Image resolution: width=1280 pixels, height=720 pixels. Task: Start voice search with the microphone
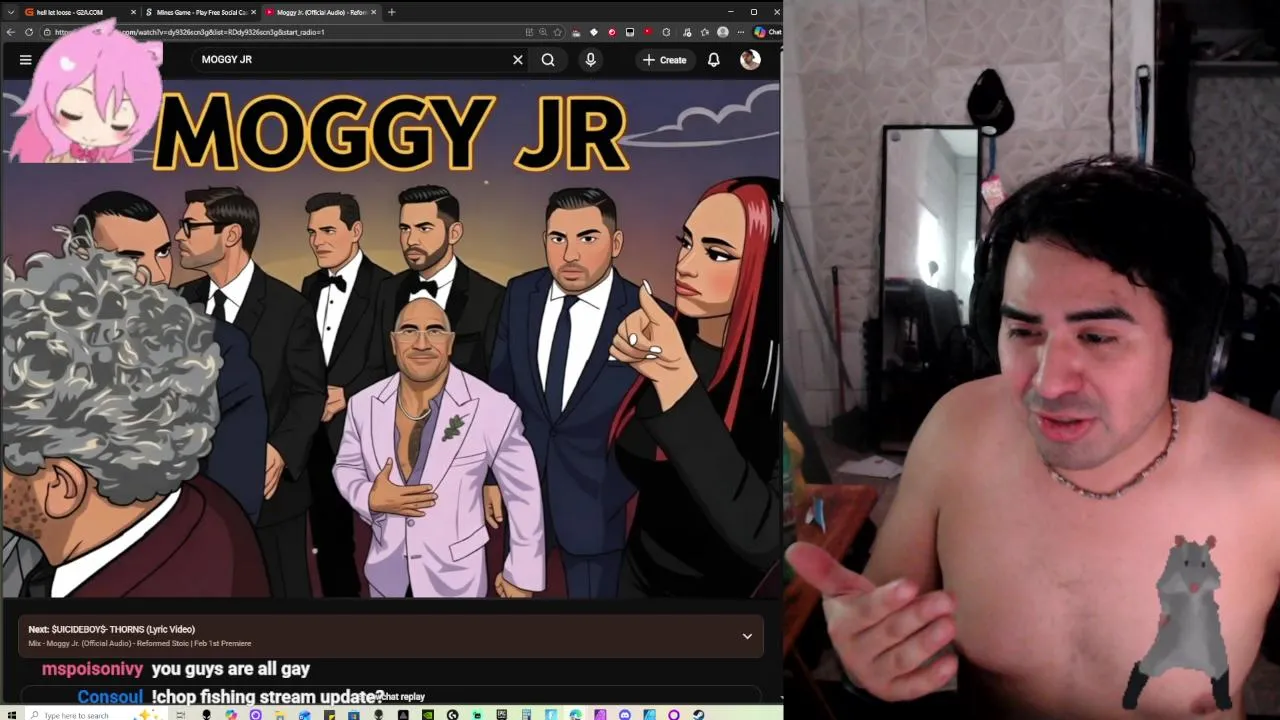pyautogui.click(x=590, y=60)
